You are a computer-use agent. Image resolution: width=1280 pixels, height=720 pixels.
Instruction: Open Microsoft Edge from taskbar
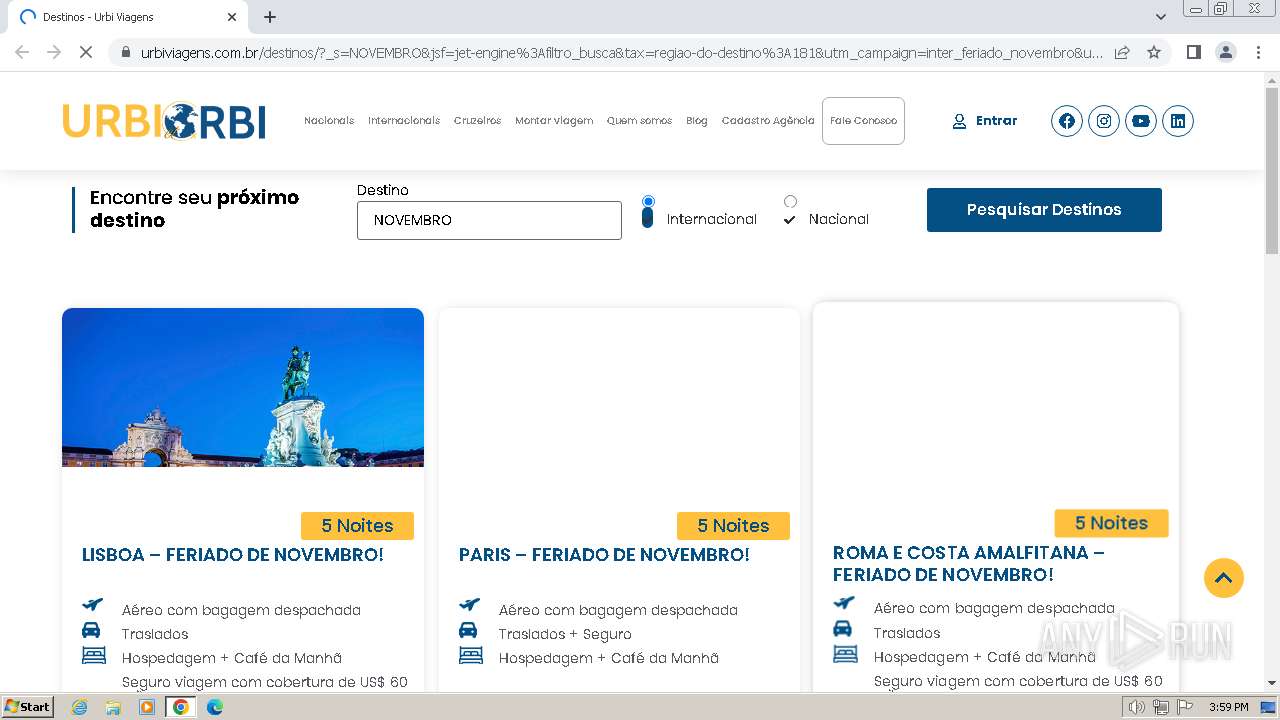click(x=215, y=707)
